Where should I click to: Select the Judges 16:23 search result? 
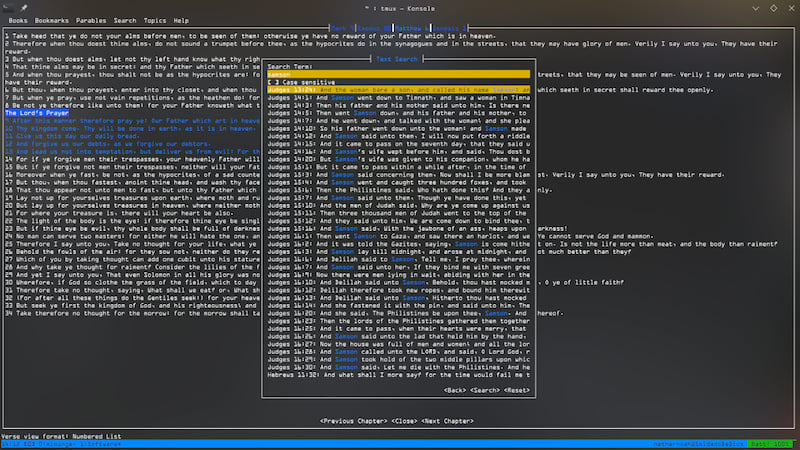[398, 321]
